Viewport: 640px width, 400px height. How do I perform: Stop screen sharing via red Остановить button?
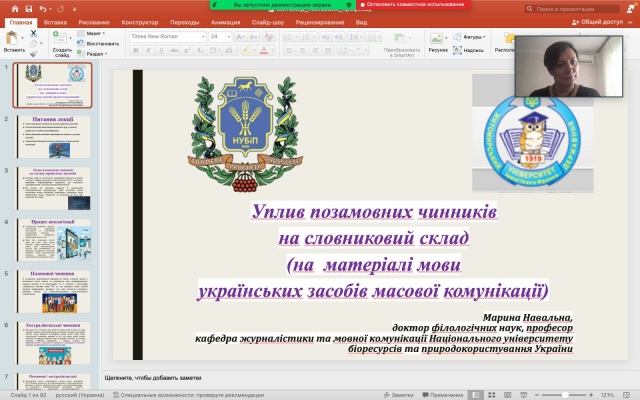(x=402, y=5)
